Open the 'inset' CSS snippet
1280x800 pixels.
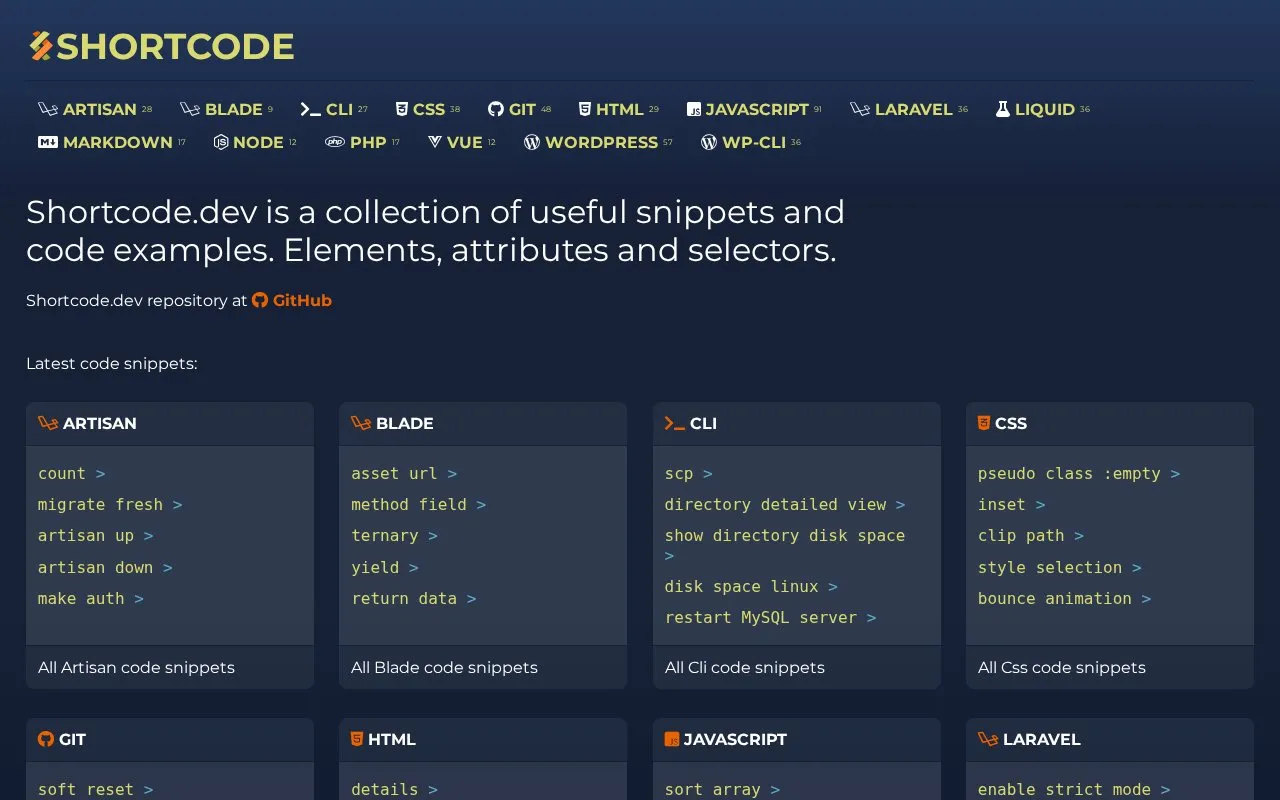(1012, 505)
